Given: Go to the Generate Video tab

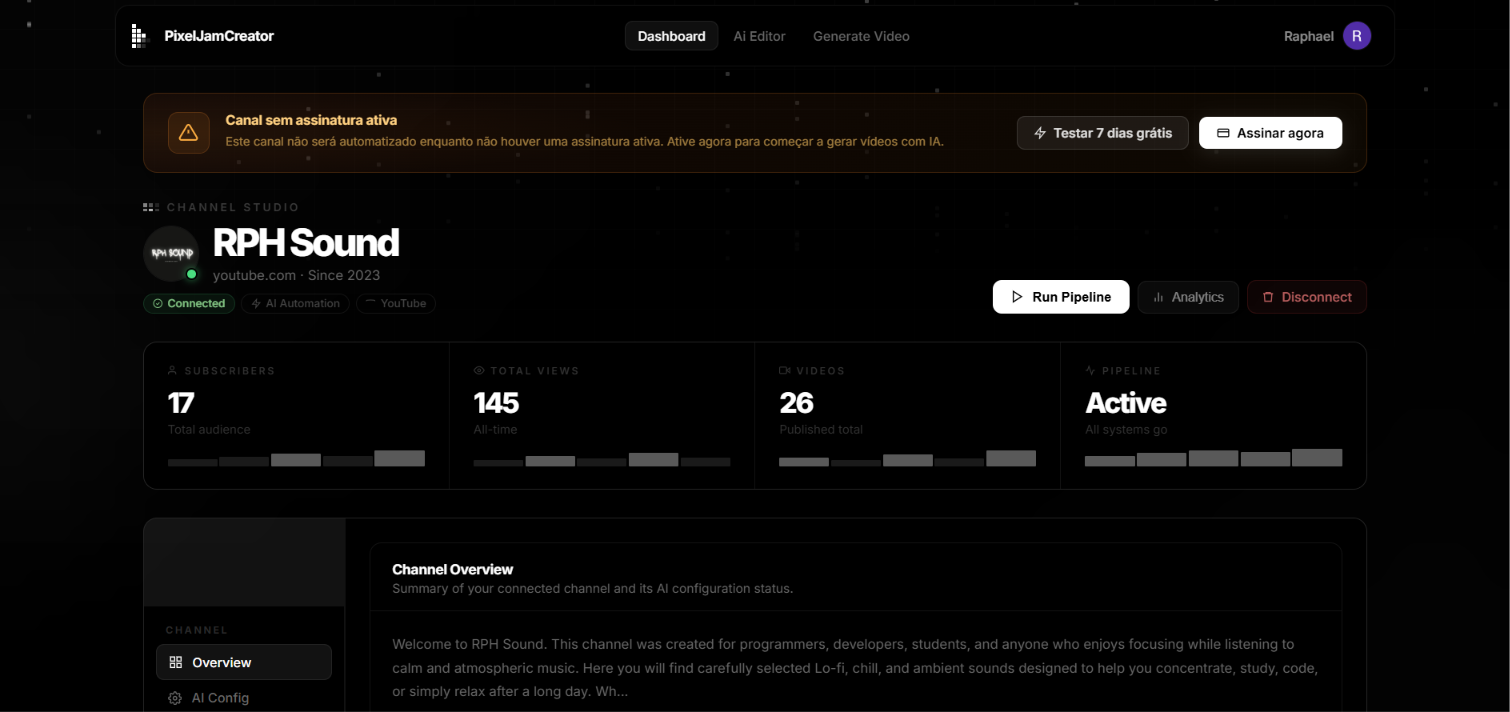Looking at the screenshot, I should coord(861,36).
